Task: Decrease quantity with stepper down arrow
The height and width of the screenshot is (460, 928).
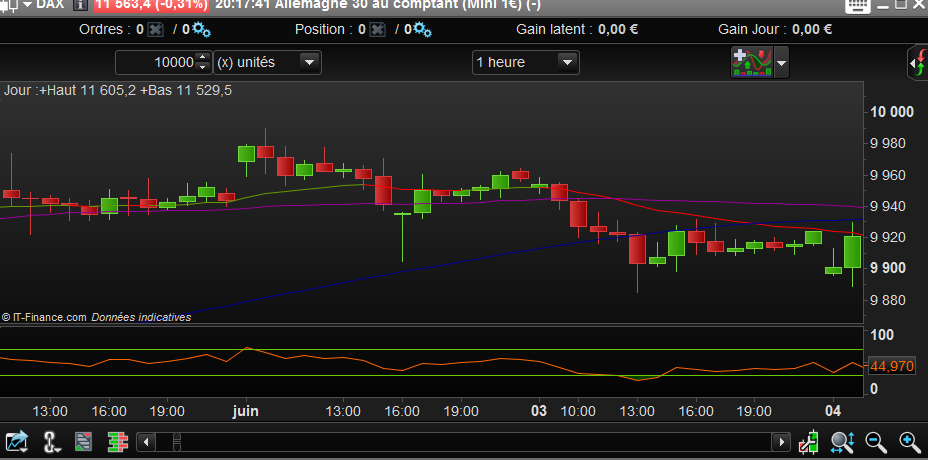Action: tap(202, 67)
